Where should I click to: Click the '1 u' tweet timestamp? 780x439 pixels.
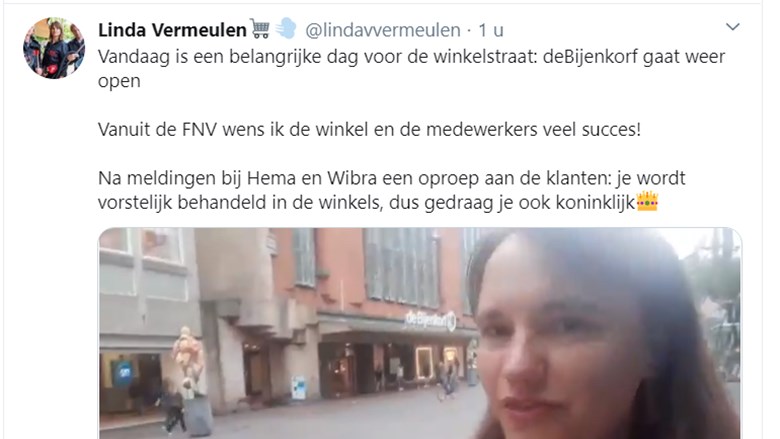coord(491,30)
